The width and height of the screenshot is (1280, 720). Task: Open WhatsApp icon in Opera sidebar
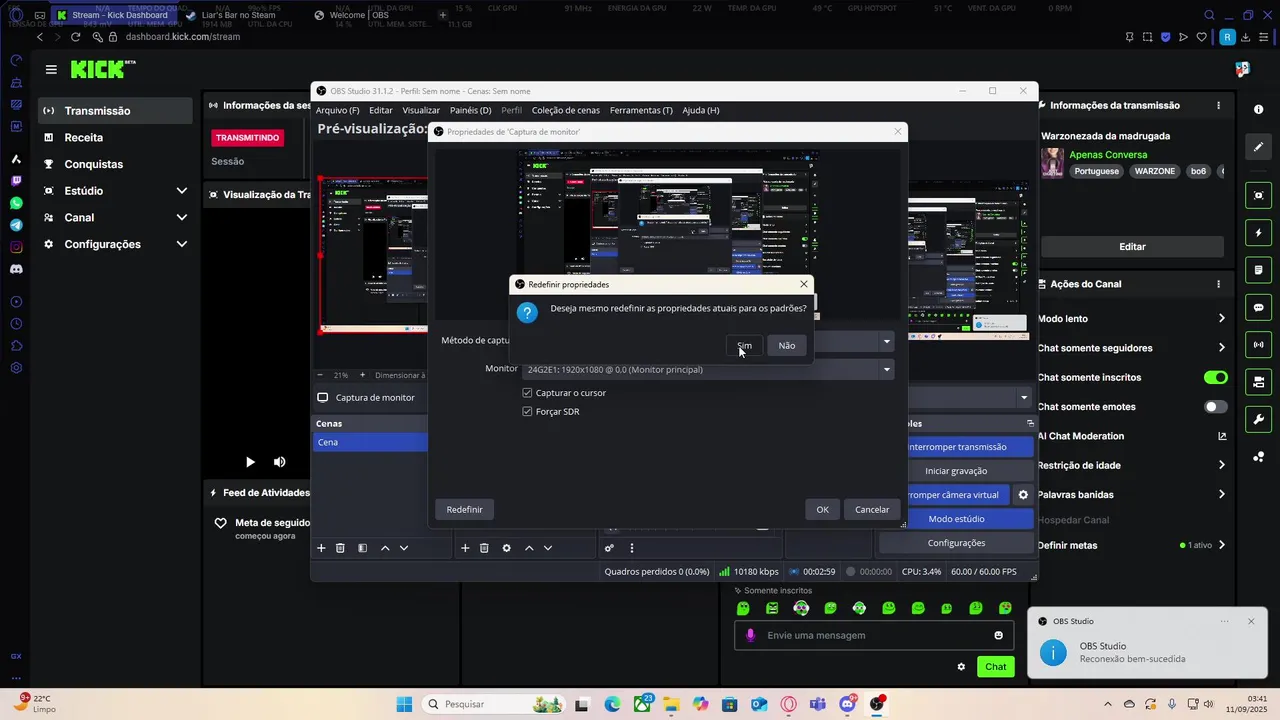point(16,203)
